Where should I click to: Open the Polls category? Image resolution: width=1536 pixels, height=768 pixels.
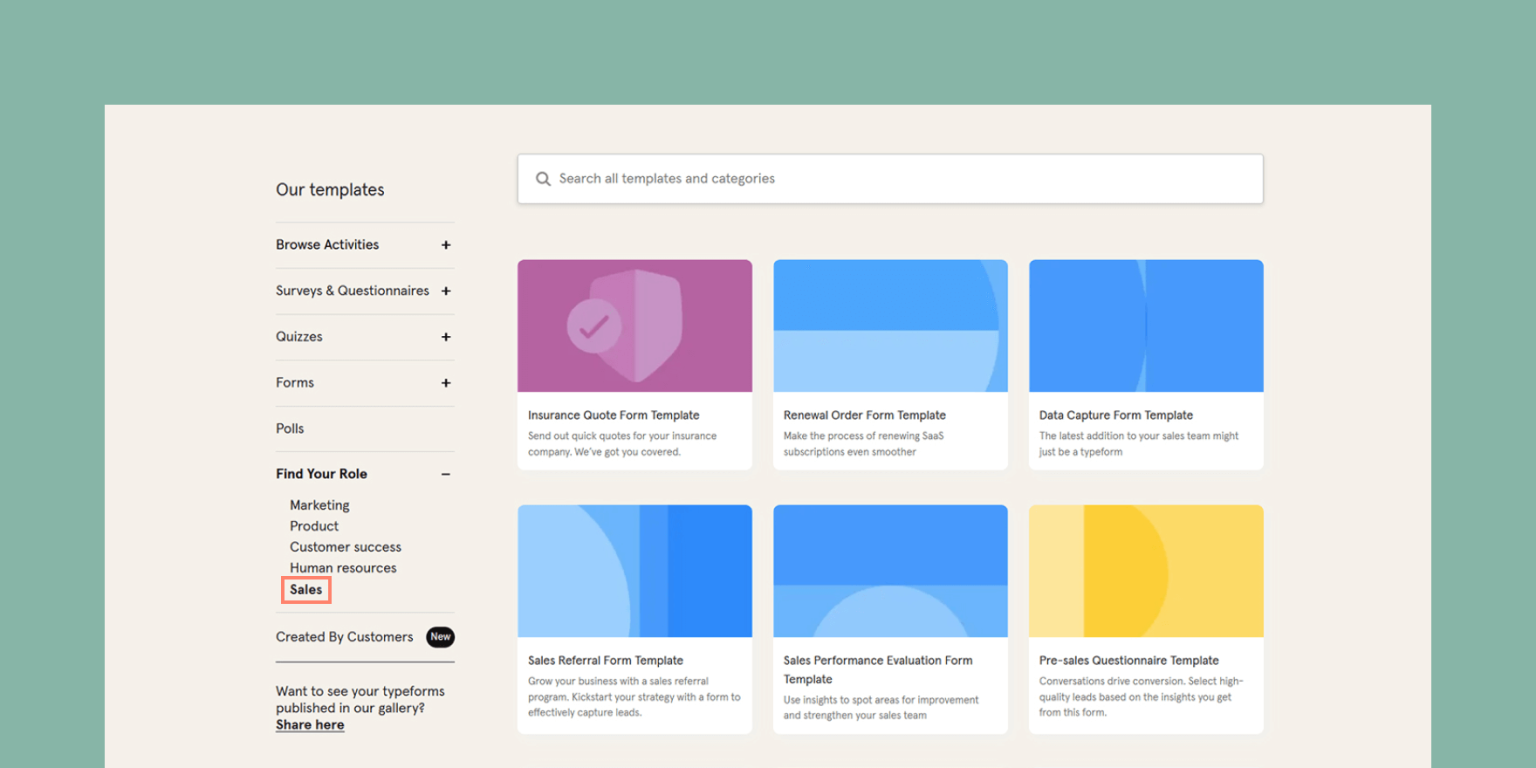pyautogui.click(x=290, y=428)
